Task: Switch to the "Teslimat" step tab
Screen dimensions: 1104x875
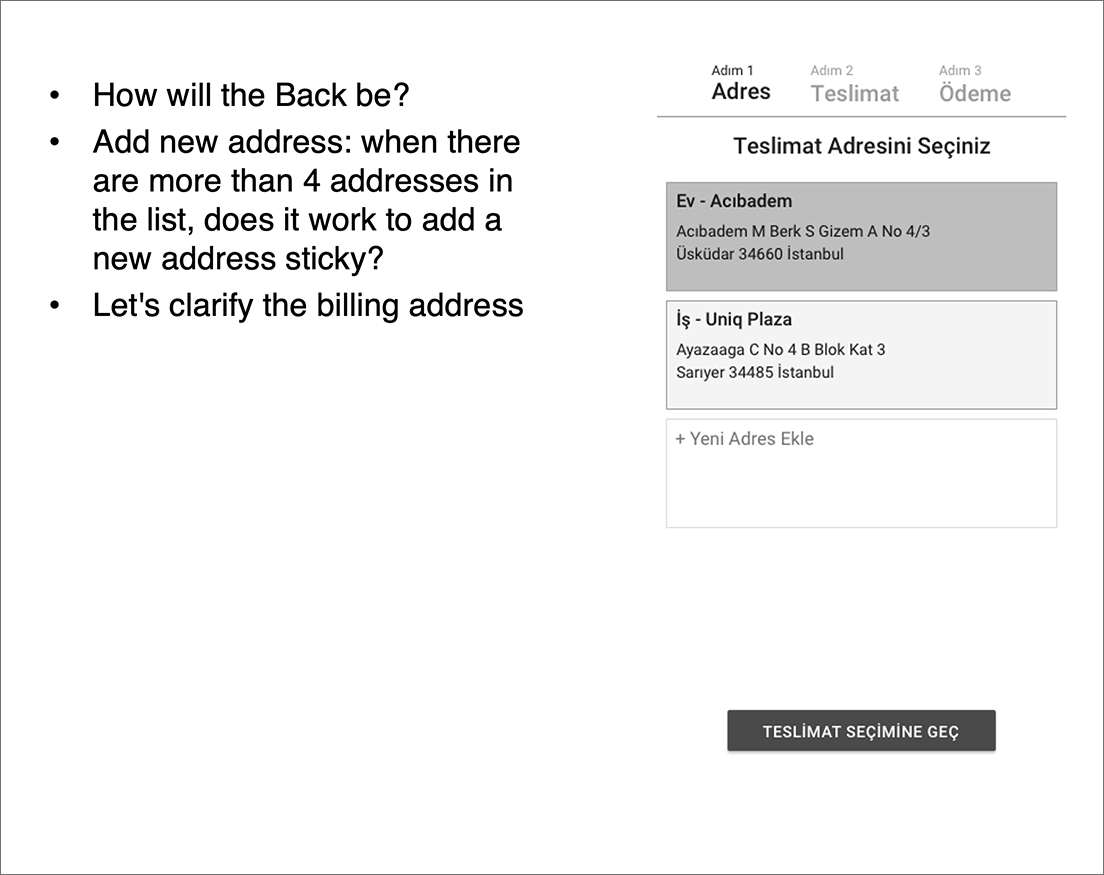Action: click(x=854, y=94)
